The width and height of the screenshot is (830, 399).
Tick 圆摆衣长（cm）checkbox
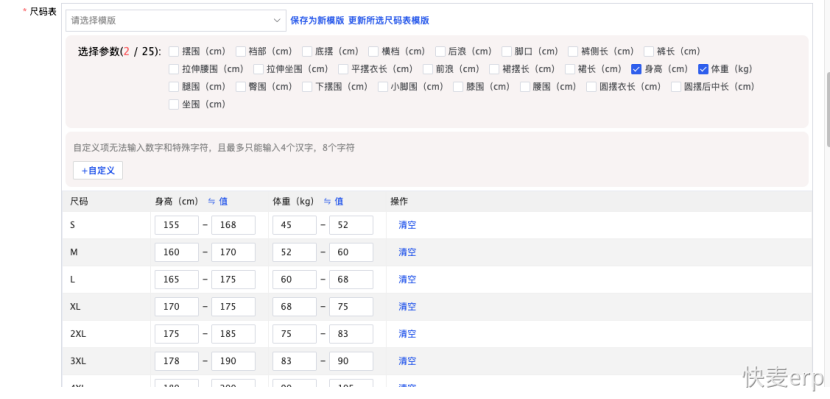point(591,87)
